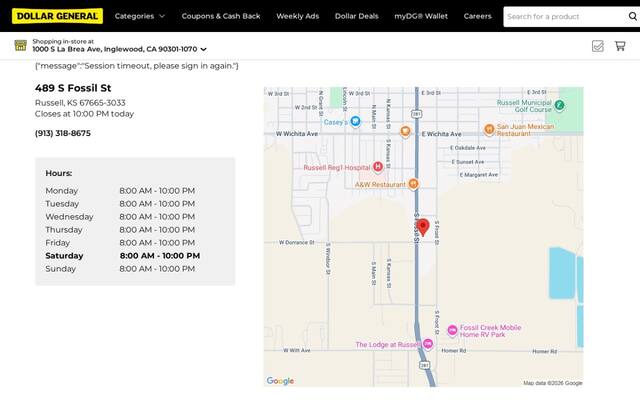
Task: Open the shopping cart
Action: click(x=620, y=46)
